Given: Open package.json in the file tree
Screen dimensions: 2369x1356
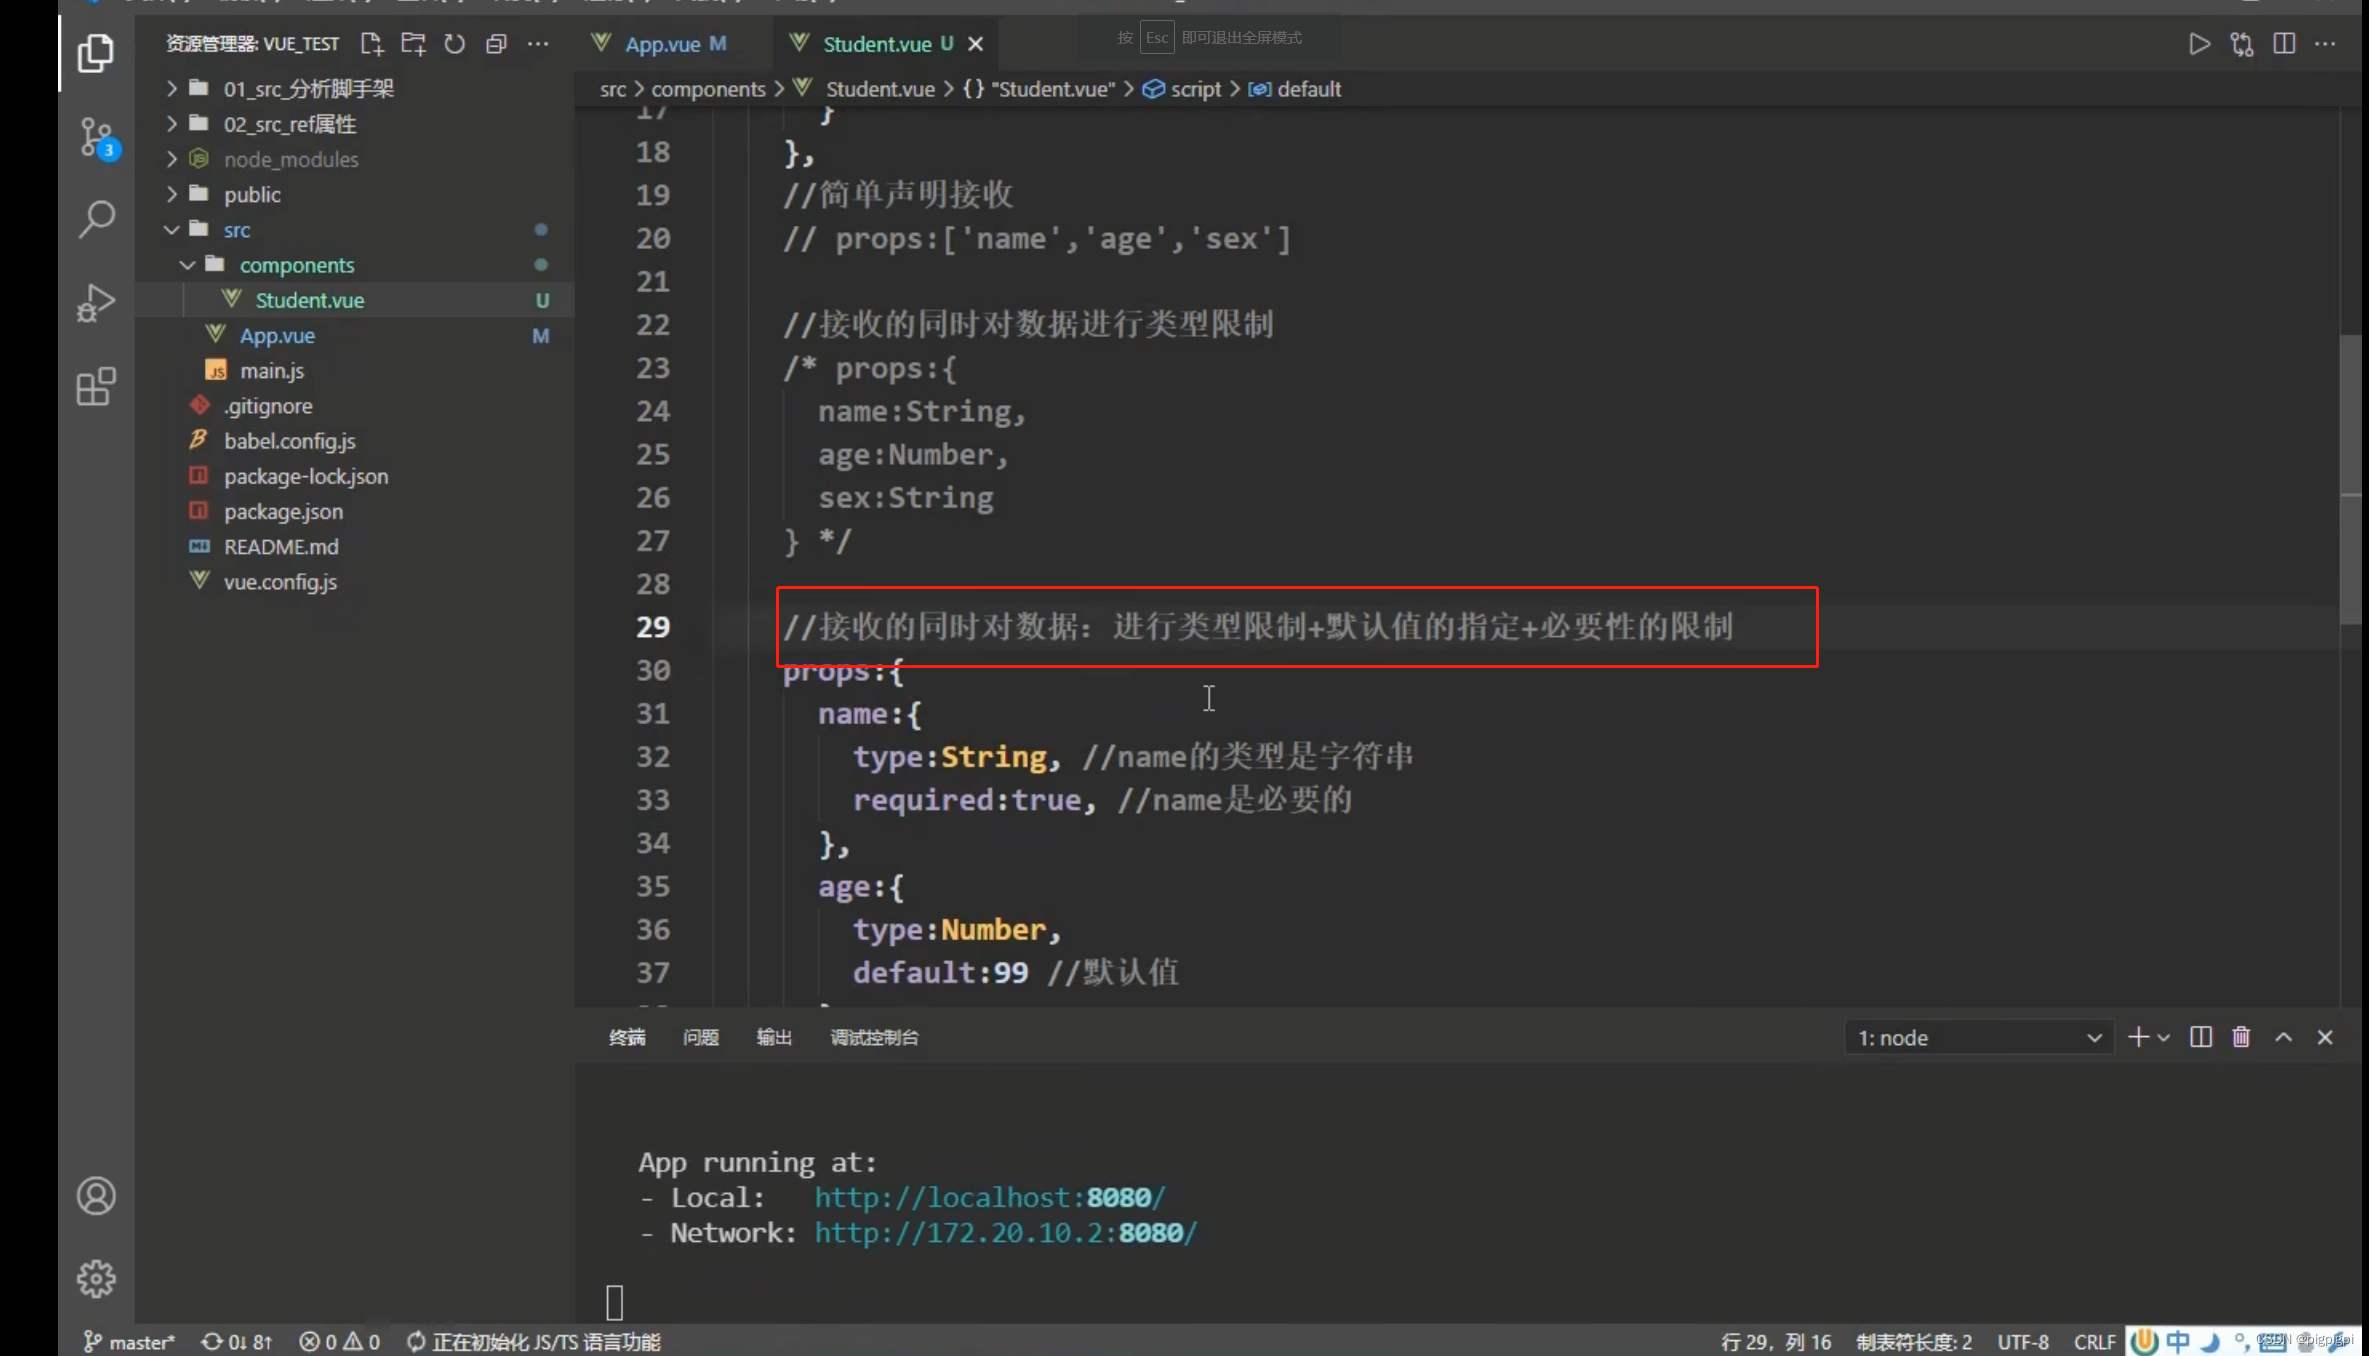Looking at the screenshot, I should (355, 512).
